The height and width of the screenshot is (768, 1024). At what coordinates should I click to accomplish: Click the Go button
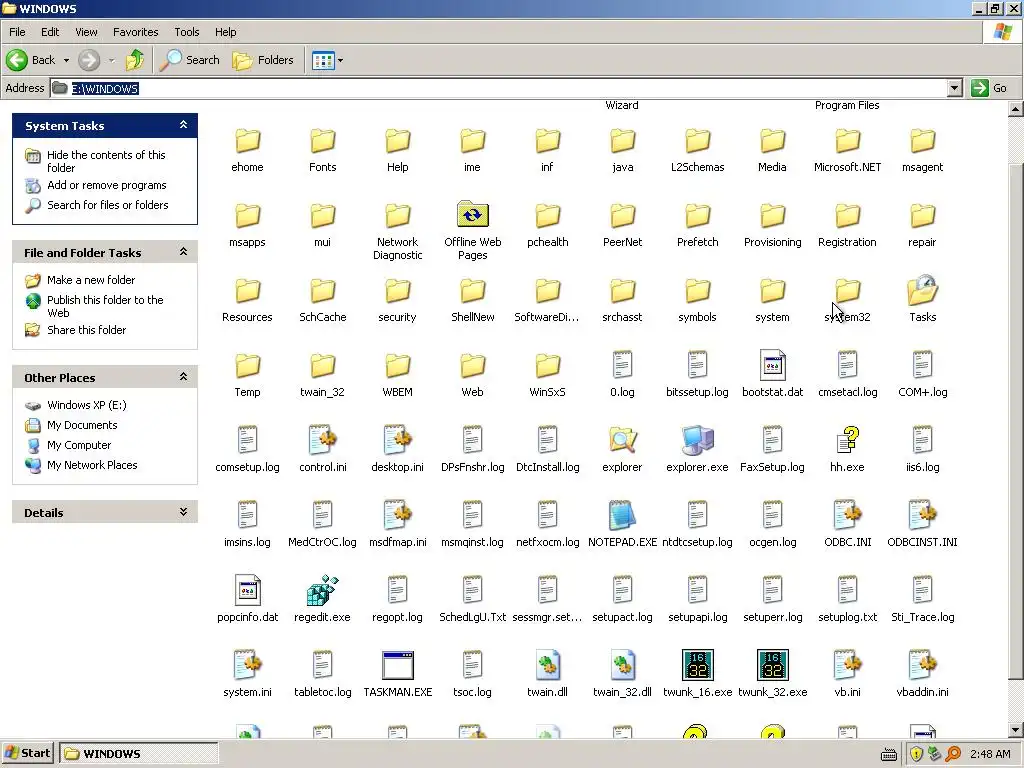(x=989, y=88)
